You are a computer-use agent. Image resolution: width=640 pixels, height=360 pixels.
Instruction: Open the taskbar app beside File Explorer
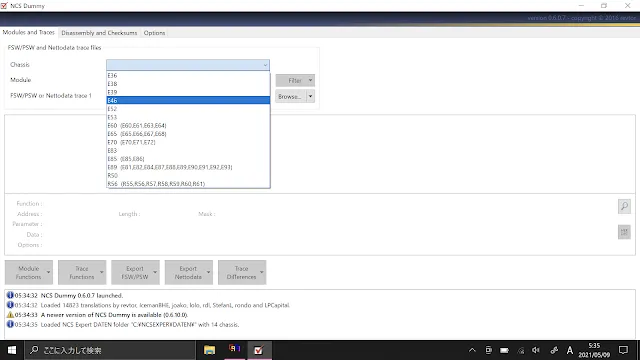(x=234, y=350)
